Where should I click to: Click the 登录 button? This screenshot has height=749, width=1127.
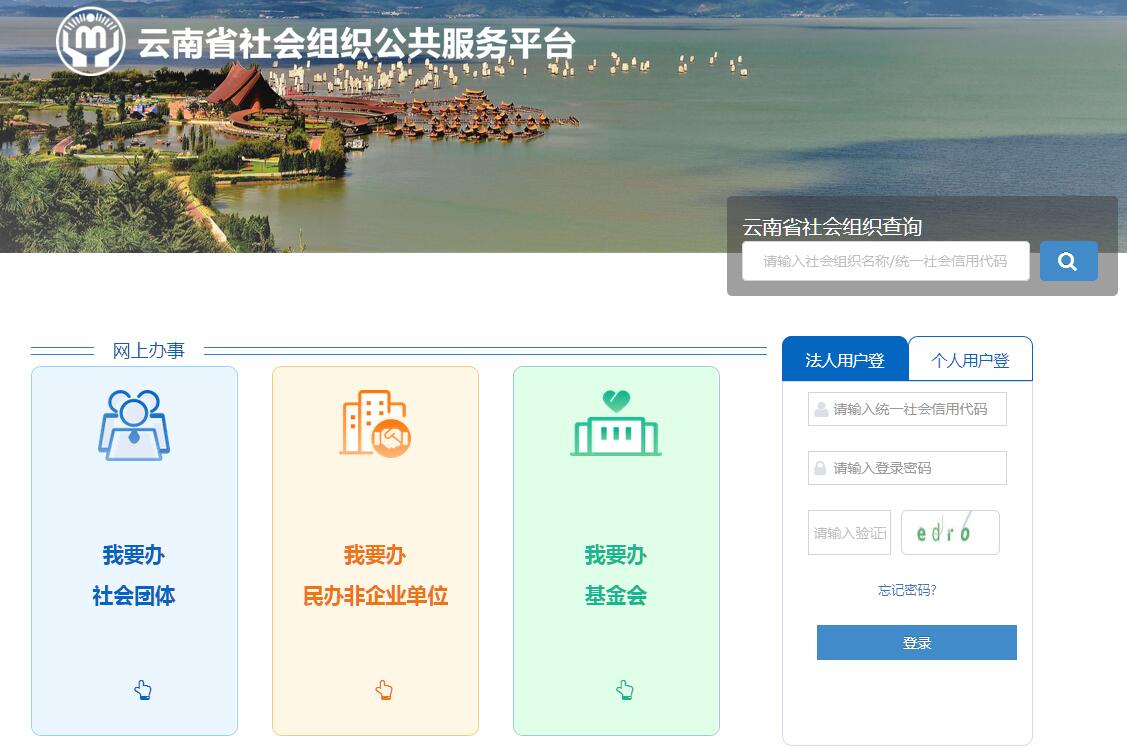[916, 643]
